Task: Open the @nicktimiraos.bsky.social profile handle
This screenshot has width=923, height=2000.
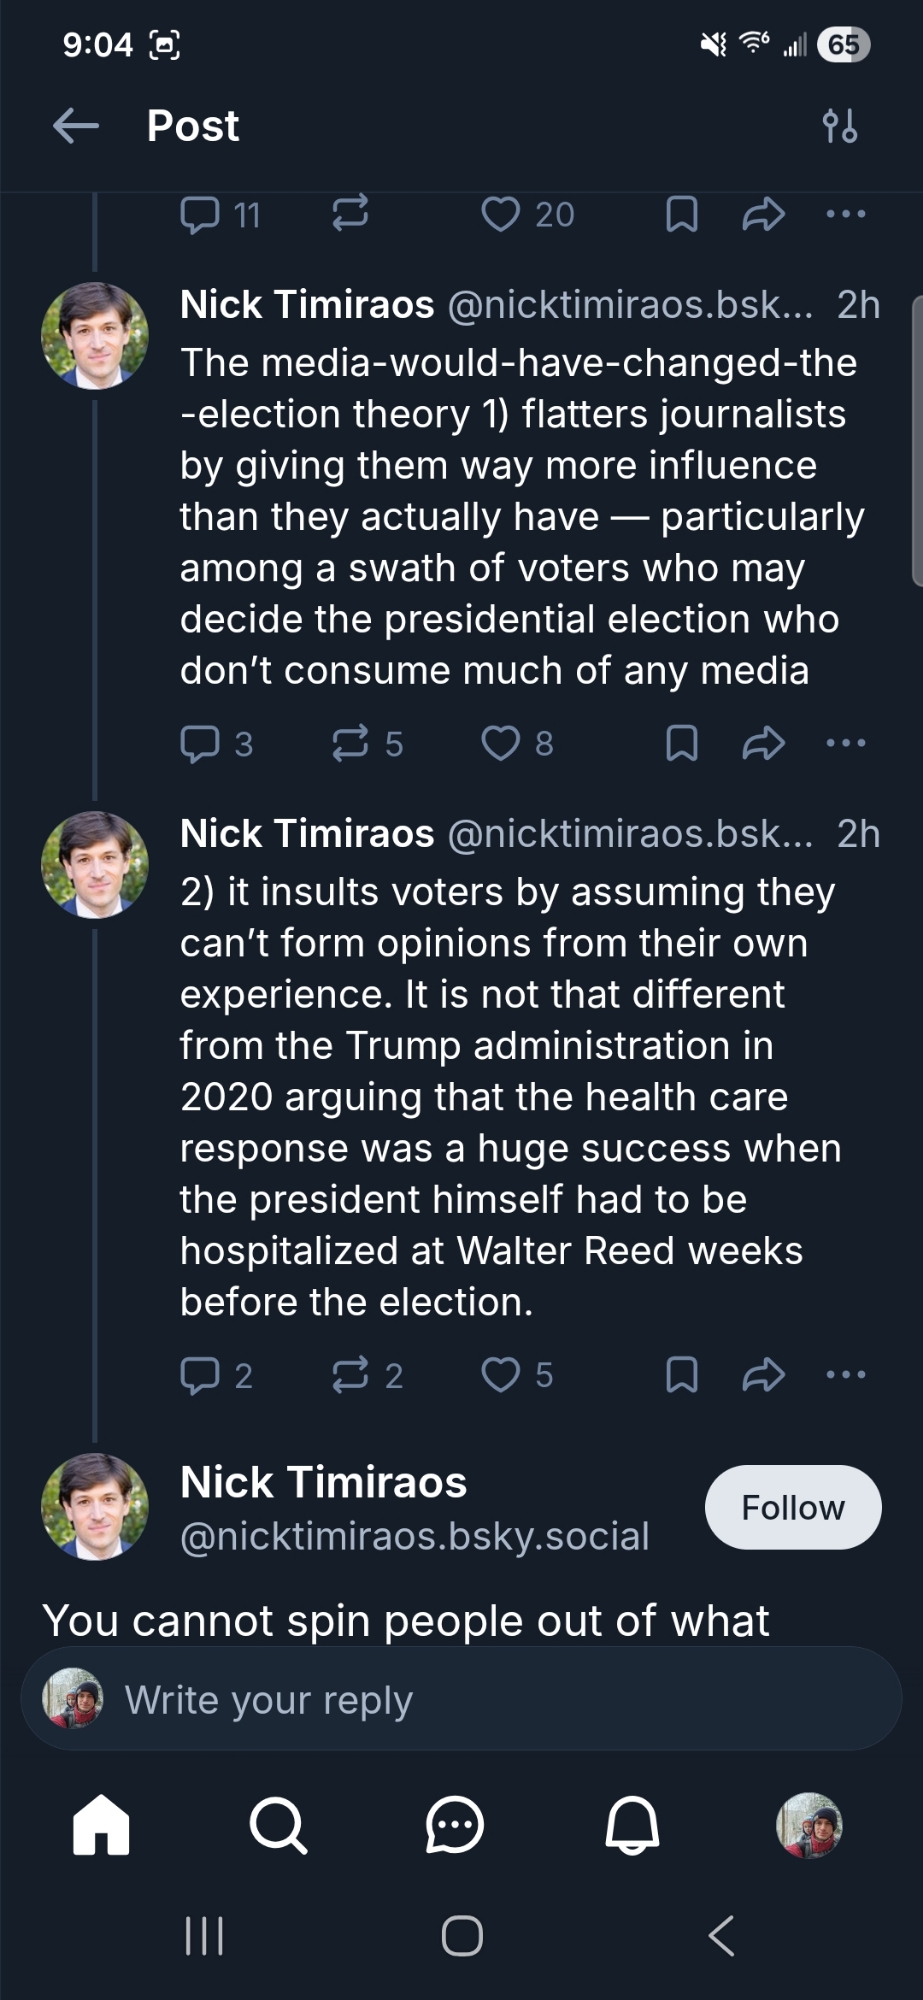Action: coord(414,1536)
